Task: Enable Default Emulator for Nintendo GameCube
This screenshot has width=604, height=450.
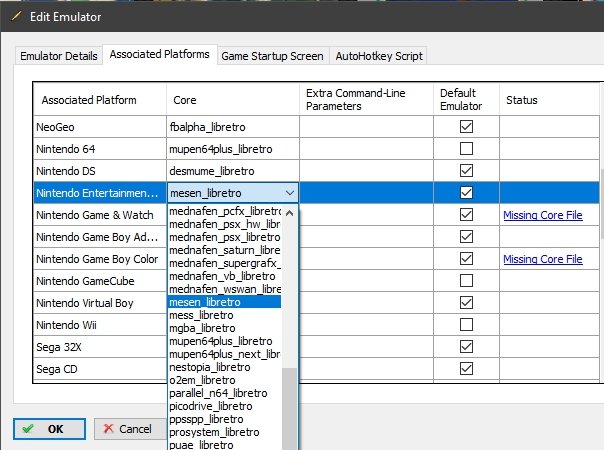Action: point(466,280)
